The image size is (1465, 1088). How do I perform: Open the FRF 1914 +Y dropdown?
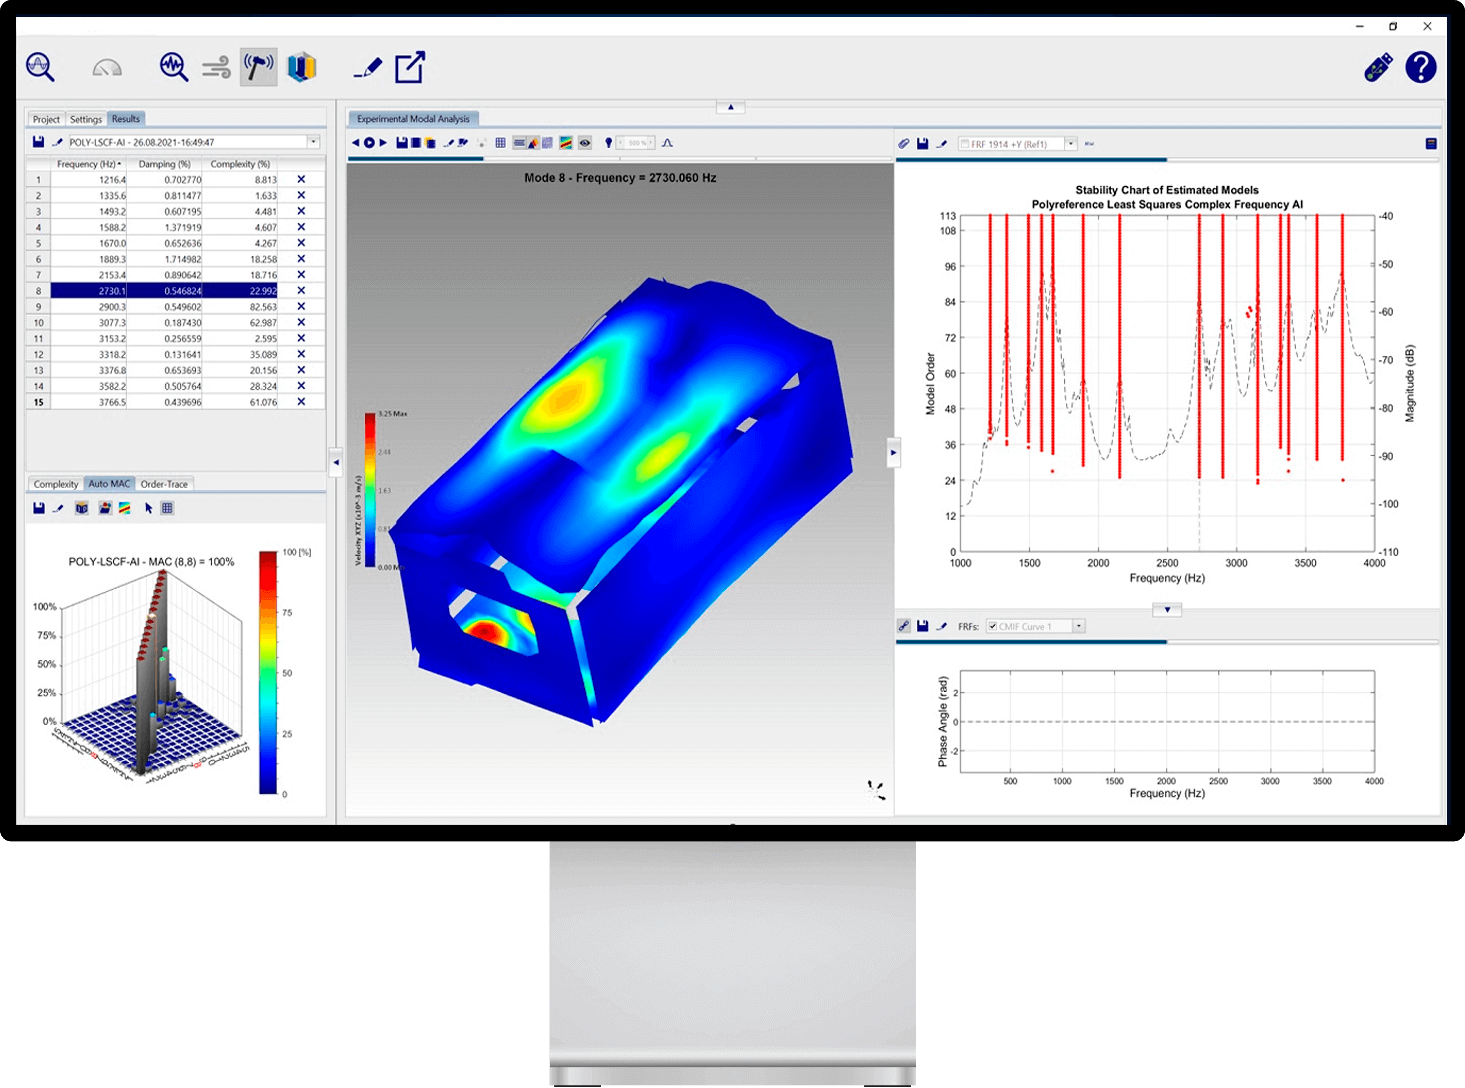pos(1071,144)
